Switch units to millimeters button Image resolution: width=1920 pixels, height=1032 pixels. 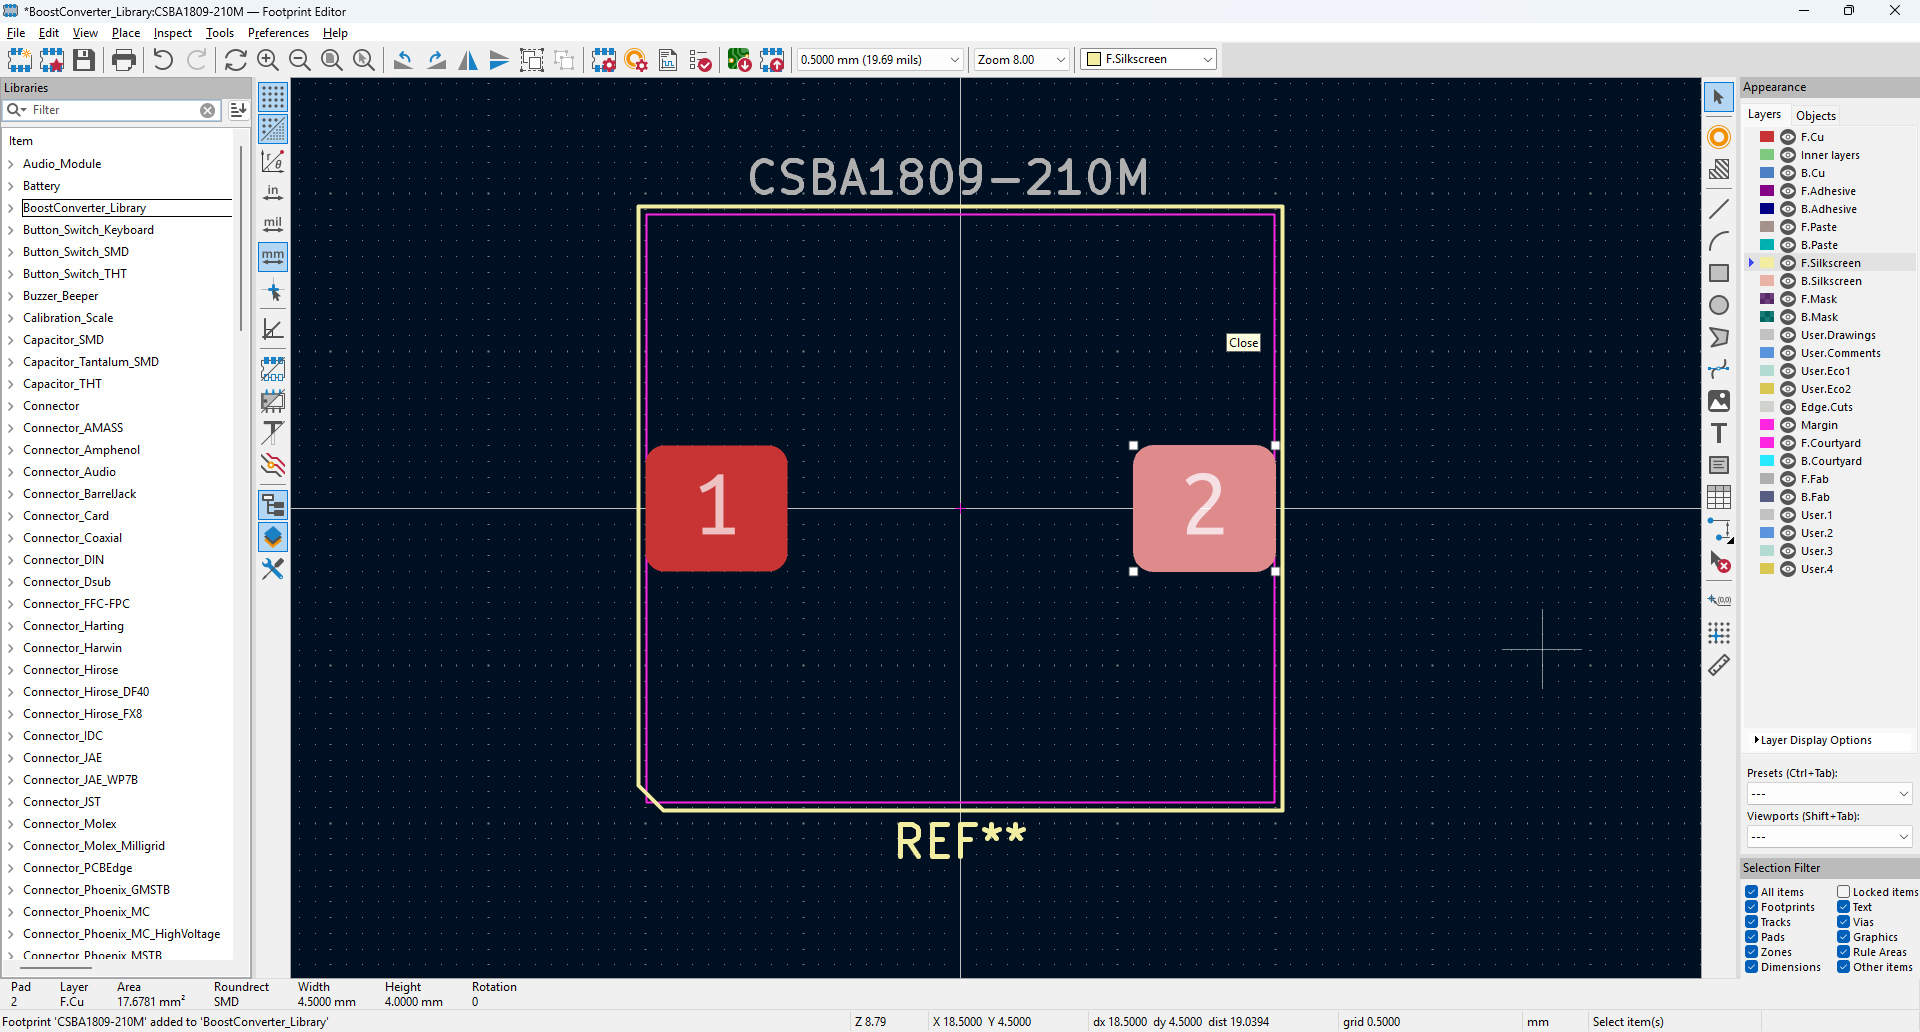tap(273, 257)
